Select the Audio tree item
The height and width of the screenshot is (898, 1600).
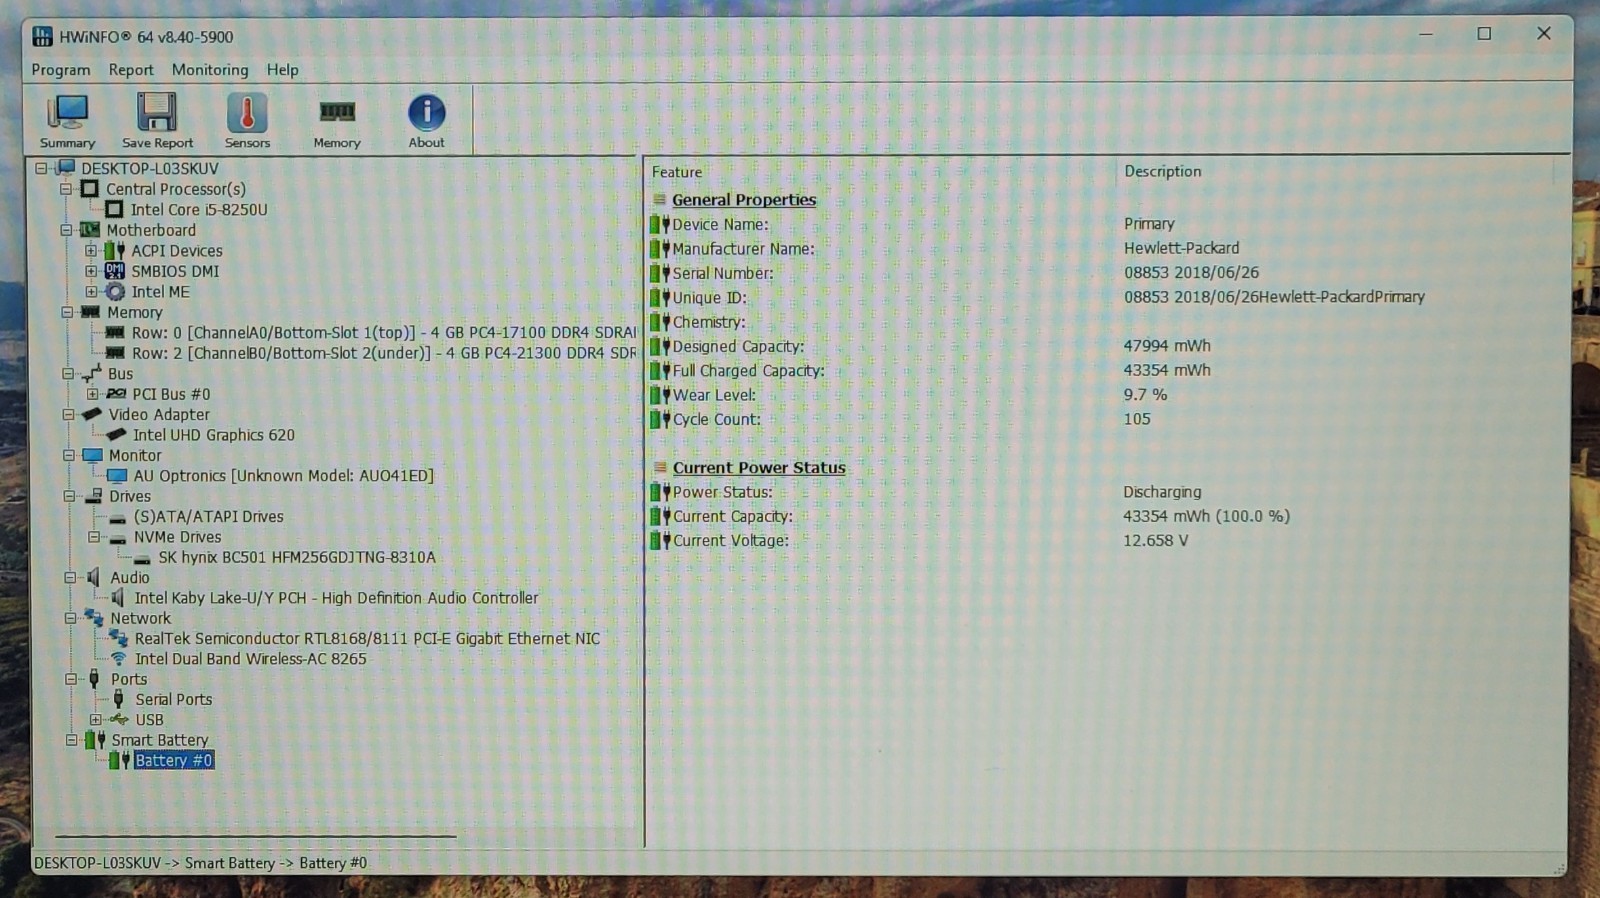pos(130,577)
